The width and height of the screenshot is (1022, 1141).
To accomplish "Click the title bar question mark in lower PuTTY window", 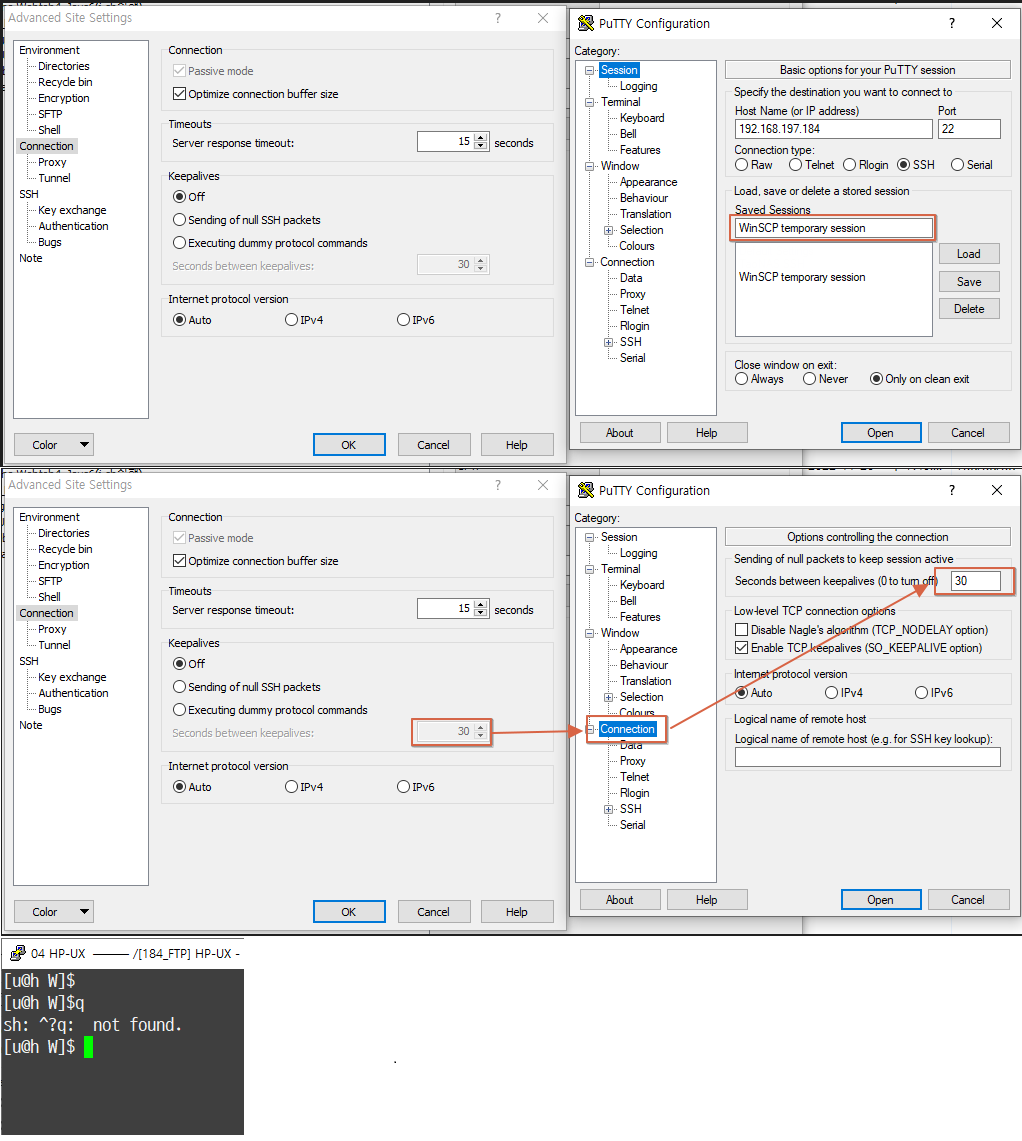I will [x=952, y=490].
